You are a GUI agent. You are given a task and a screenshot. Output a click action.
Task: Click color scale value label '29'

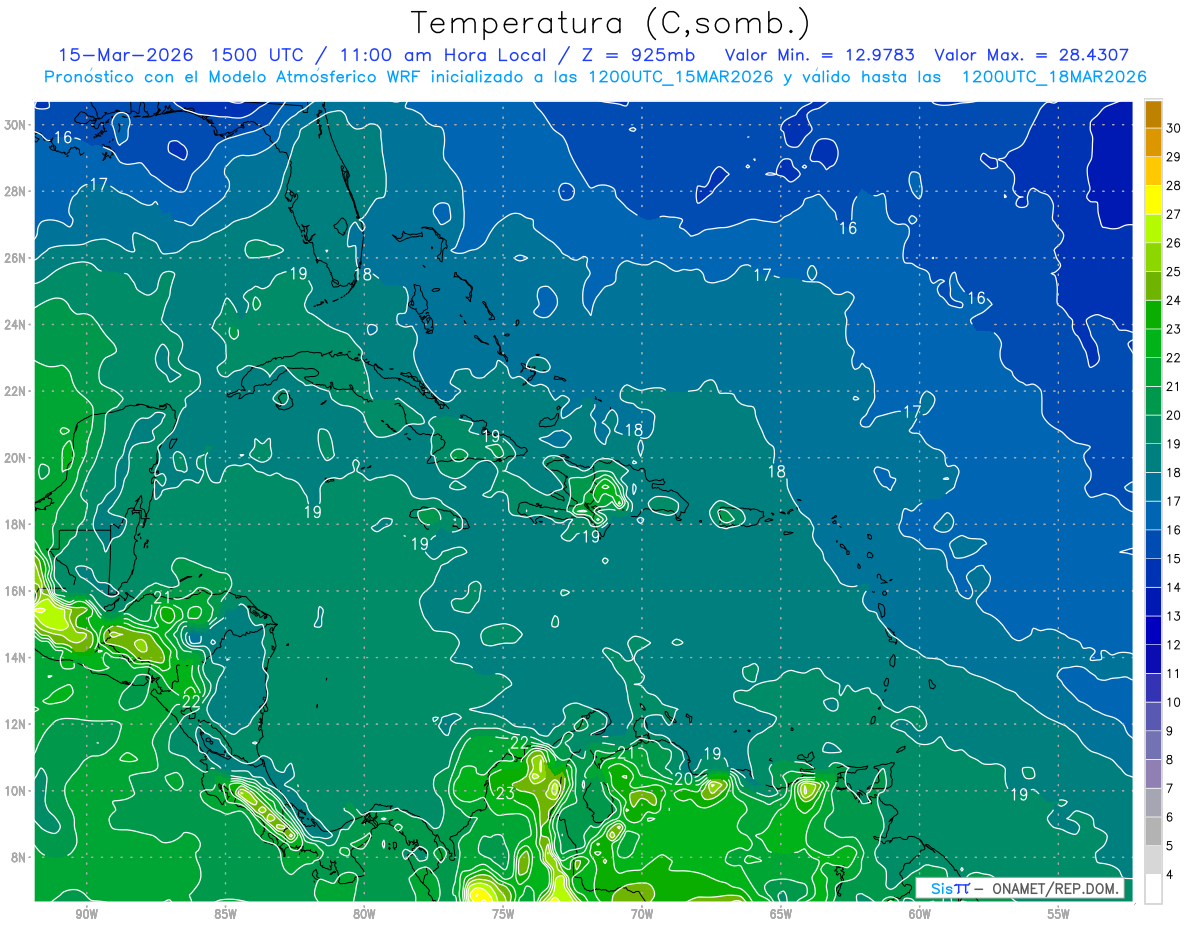(x=1174, y=156)
